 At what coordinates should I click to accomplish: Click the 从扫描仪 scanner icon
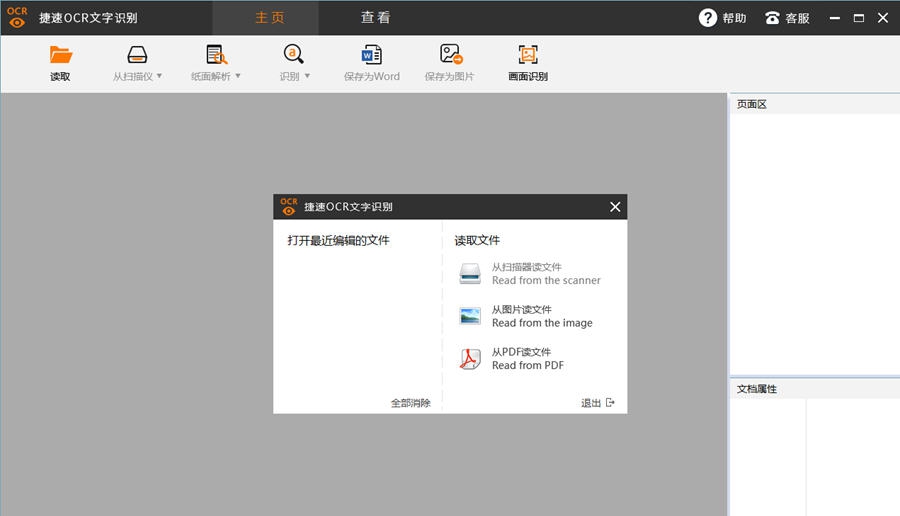(137, 55)
